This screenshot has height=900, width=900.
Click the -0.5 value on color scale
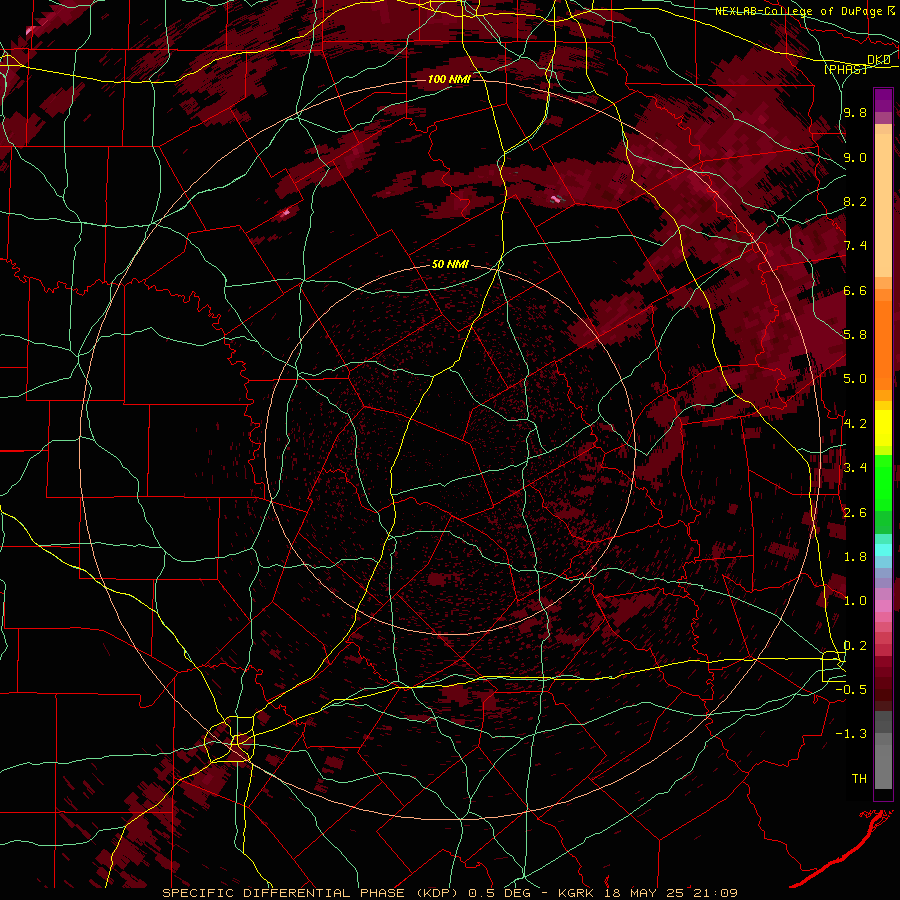coord(851,690)
